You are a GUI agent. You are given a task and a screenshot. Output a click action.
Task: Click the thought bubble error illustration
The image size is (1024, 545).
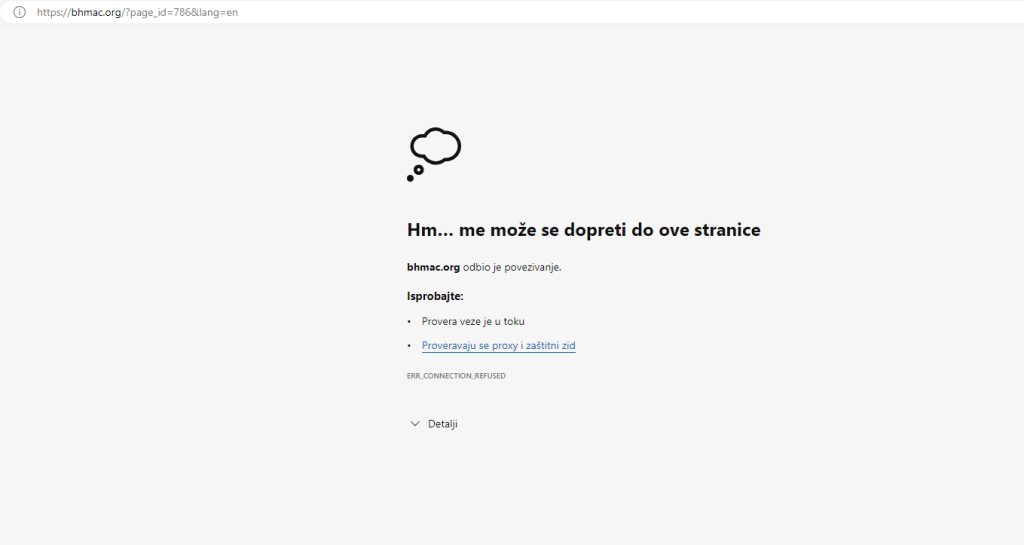436,146
